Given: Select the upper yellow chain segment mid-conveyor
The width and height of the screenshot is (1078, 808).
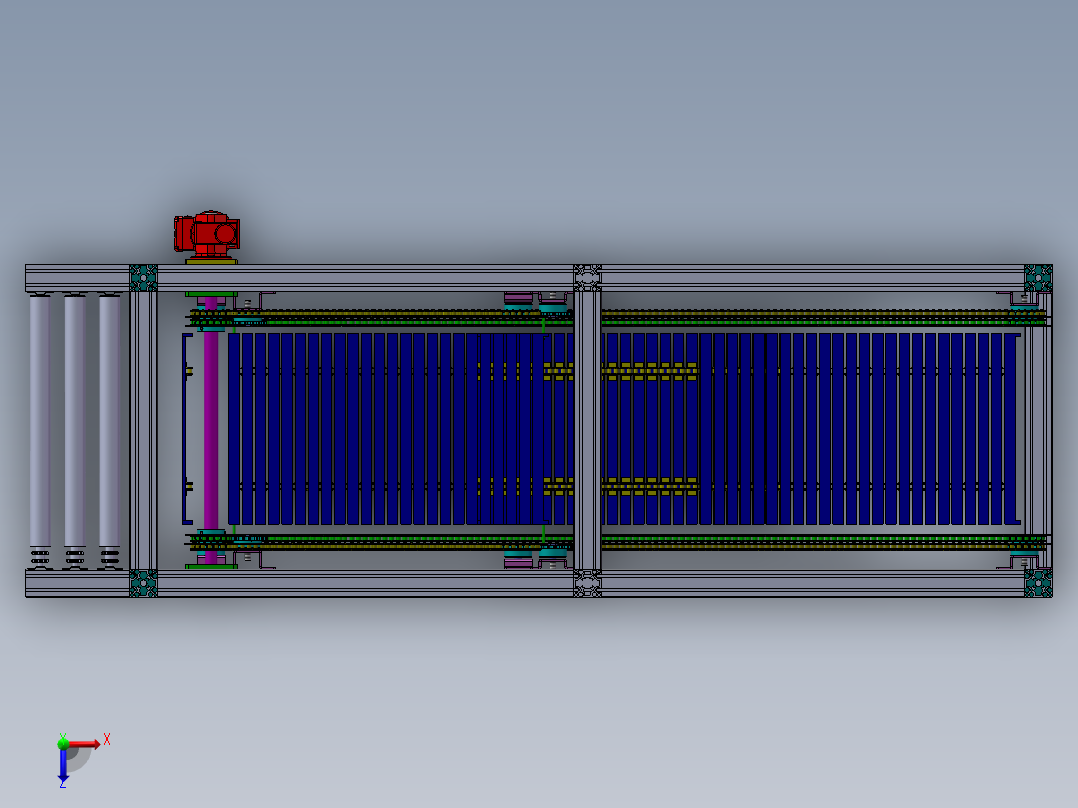Looking at the screenshot, I should pyautogui.click(x=622, y=372).
